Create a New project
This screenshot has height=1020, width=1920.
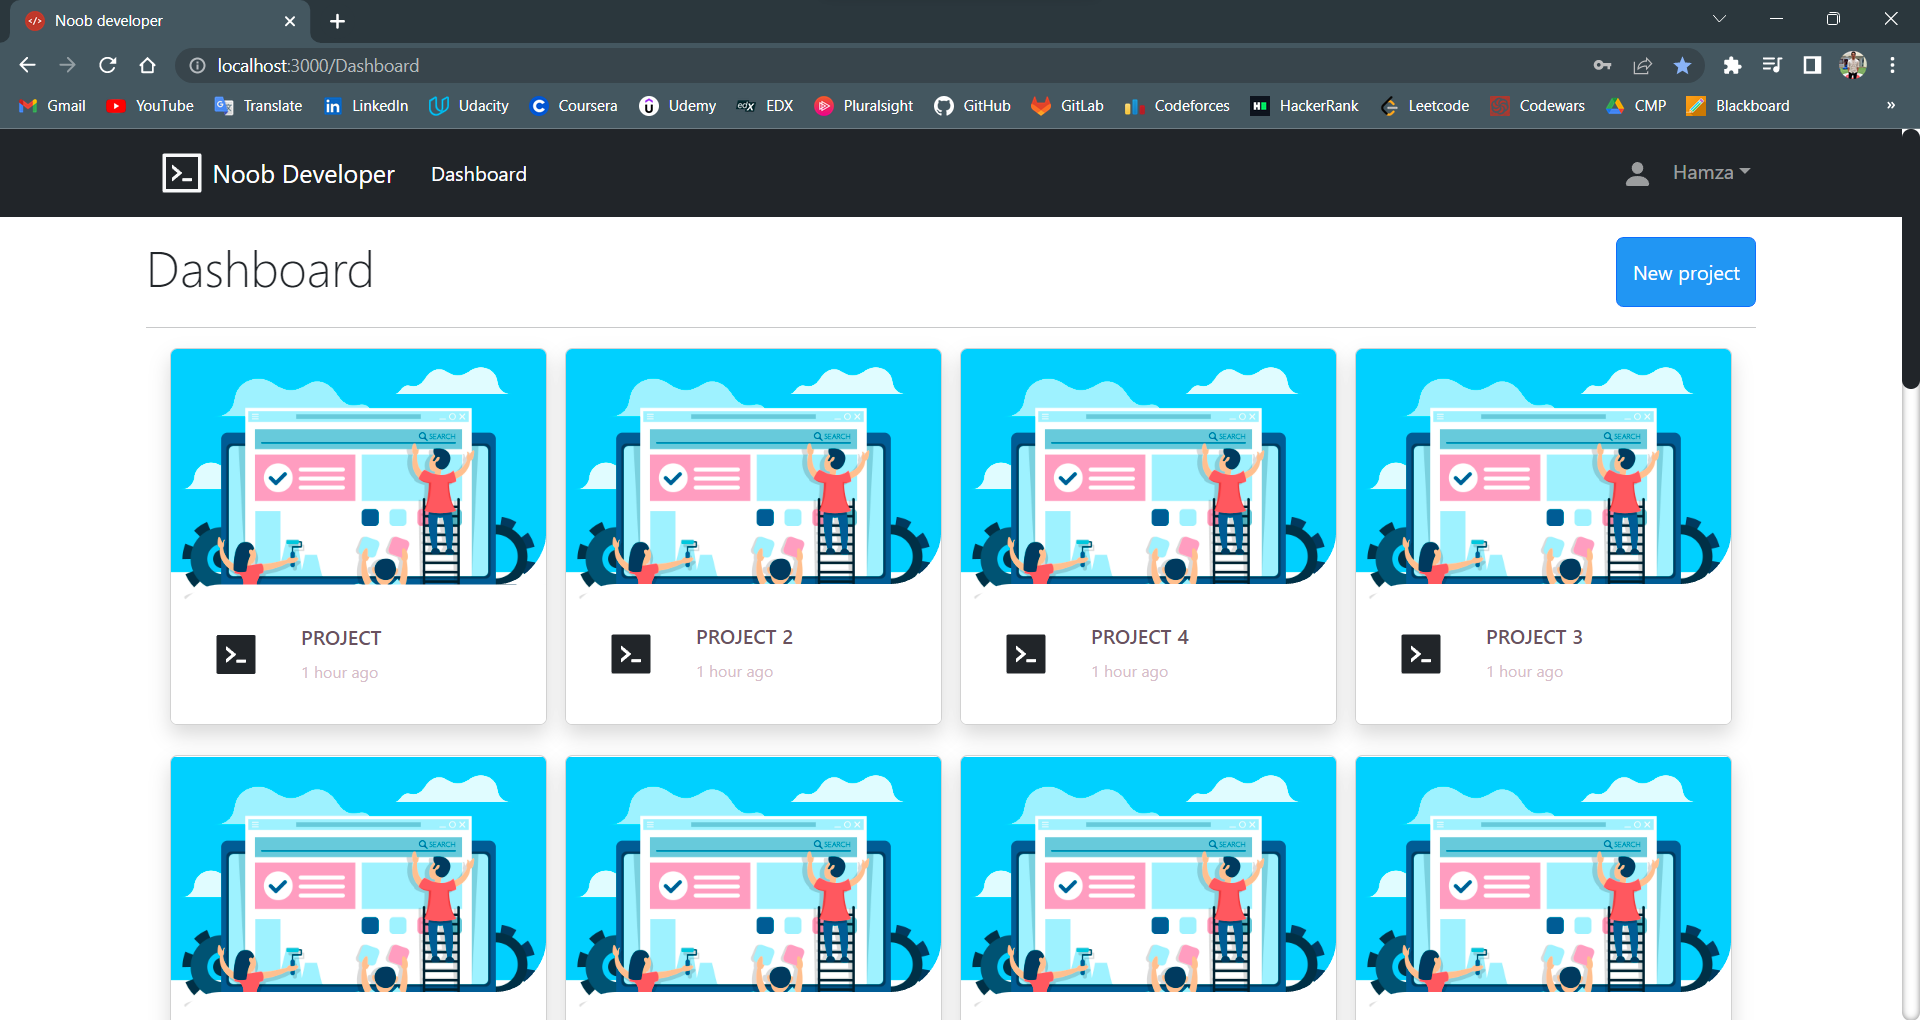[1686, 272]
